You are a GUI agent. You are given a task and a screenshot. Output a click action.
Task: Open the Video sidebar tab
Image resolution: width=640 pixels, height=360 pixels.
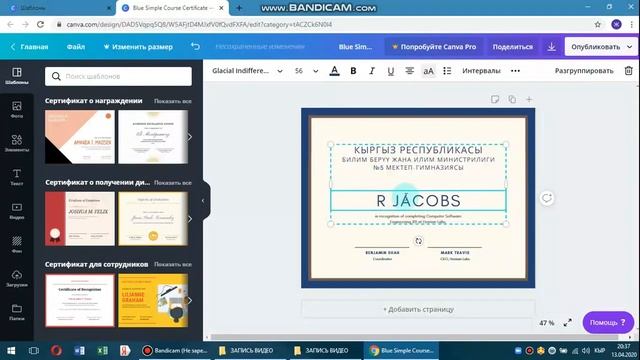(17, 211)
